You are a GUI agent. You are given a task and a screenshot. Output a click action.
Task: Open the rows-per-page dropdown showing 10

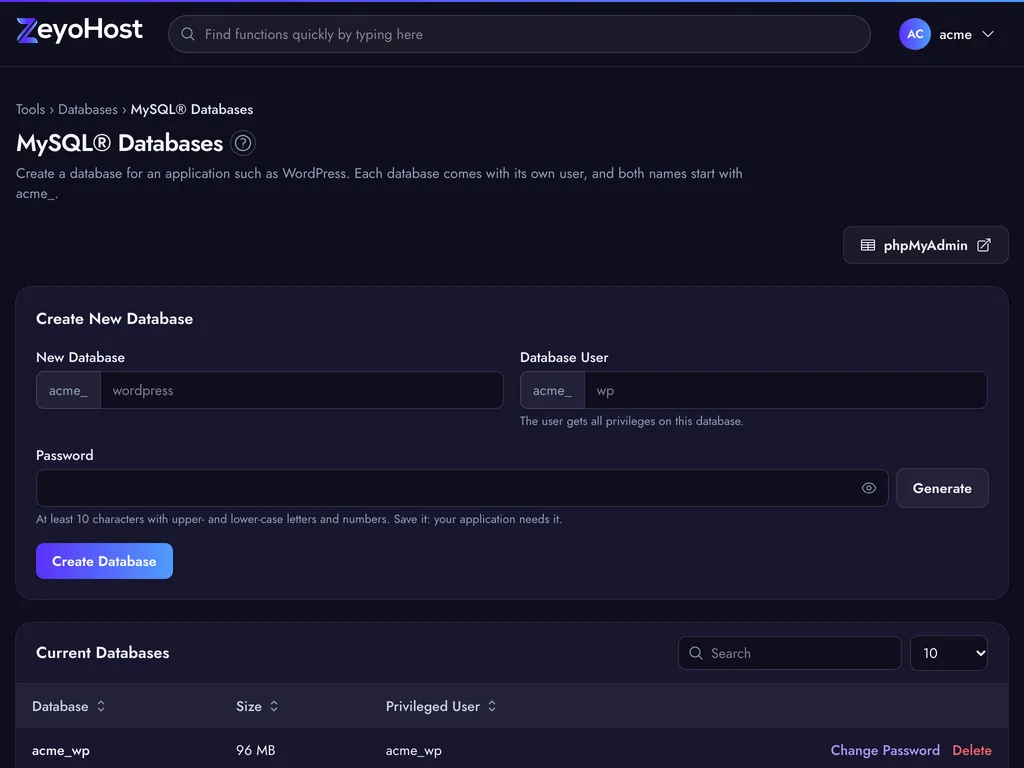coord(948,653)
